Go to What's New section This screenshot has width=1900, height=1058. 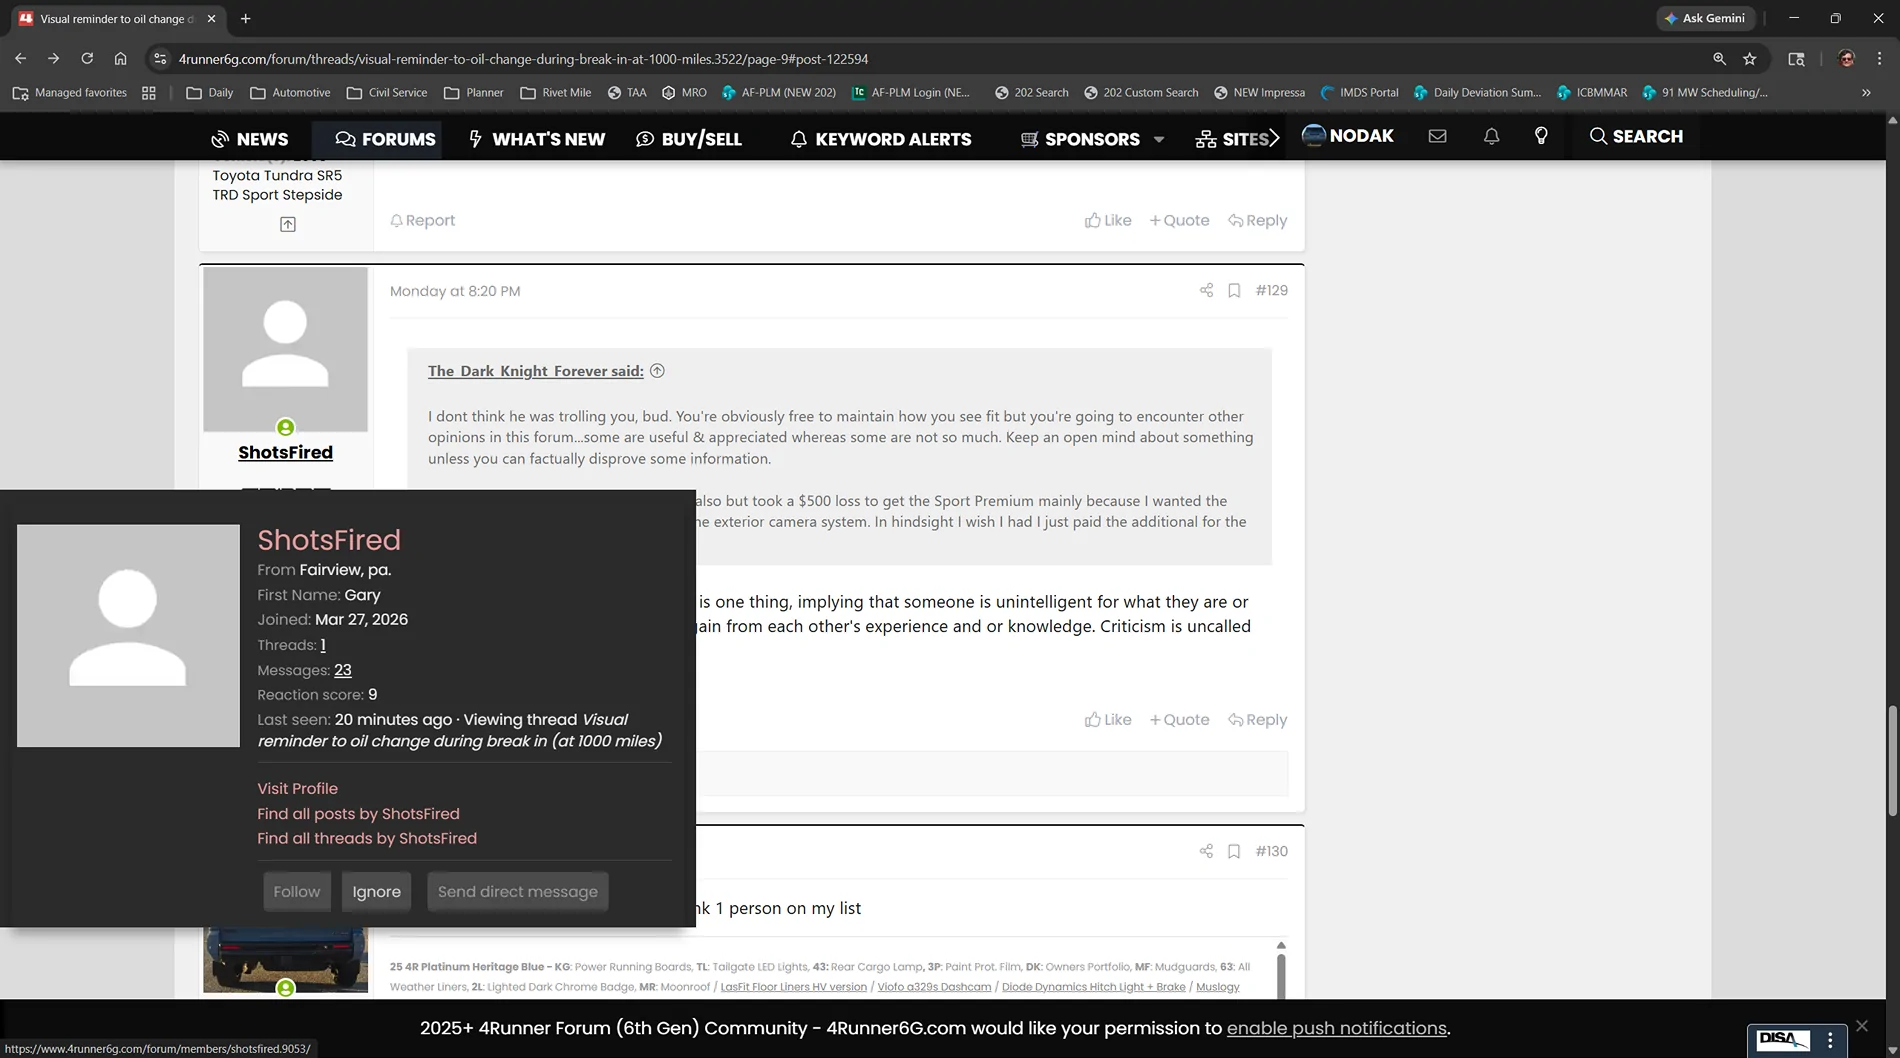(x=537, y=139)
